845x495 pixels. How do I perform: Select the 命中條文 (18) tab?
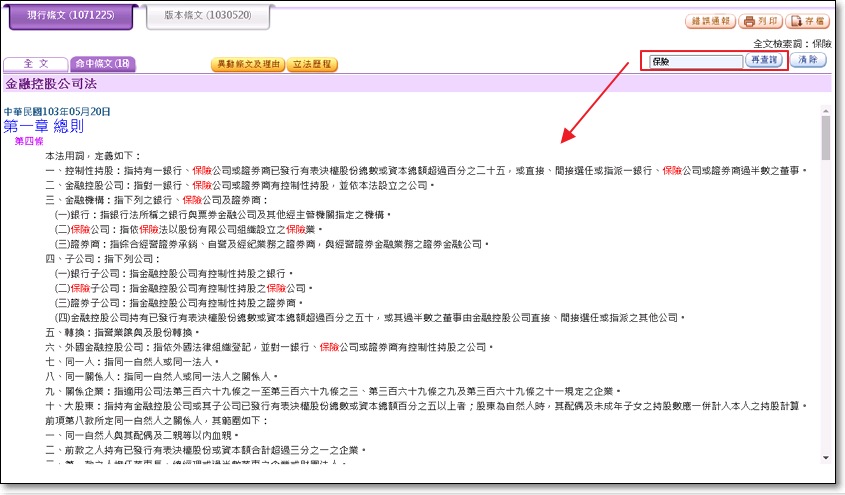pos(103,64)
